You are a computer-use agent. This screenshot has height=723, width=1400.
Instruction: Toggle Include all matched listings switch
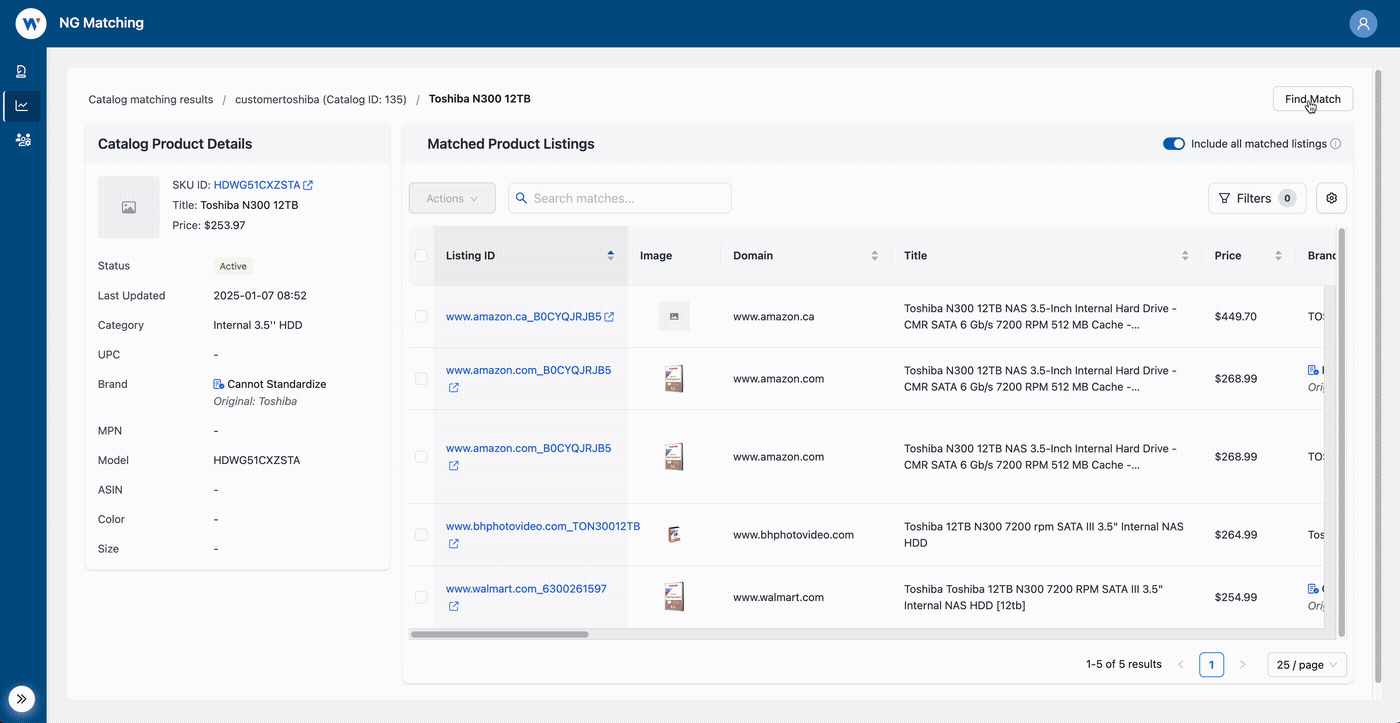click(x=1174, y=144)
